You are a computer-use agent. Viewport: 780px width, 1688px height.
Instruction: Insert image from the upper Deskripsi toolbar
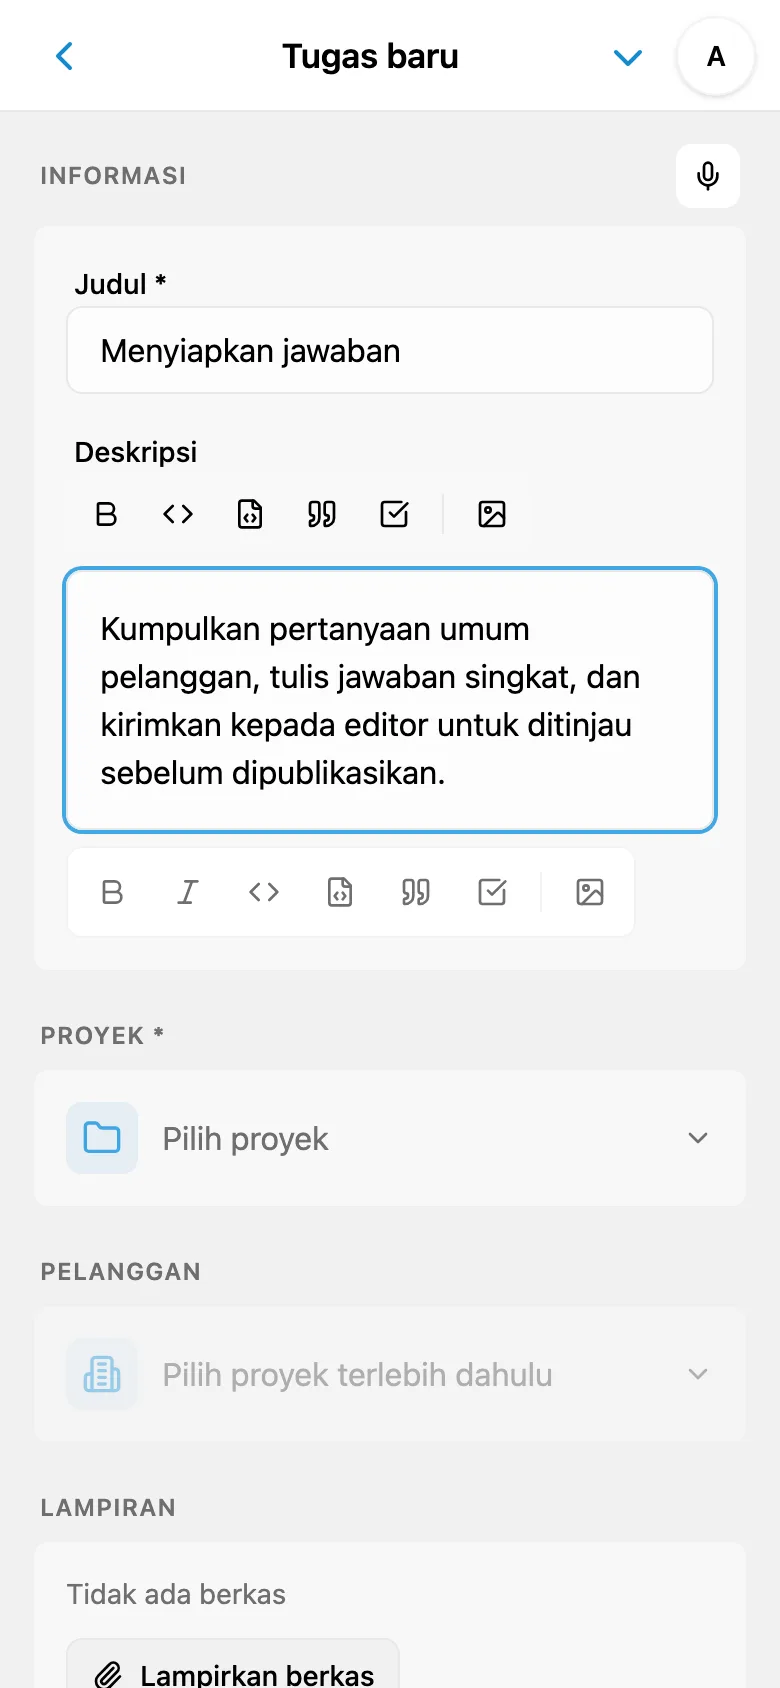pyautogui.click(x=492, y=514)
